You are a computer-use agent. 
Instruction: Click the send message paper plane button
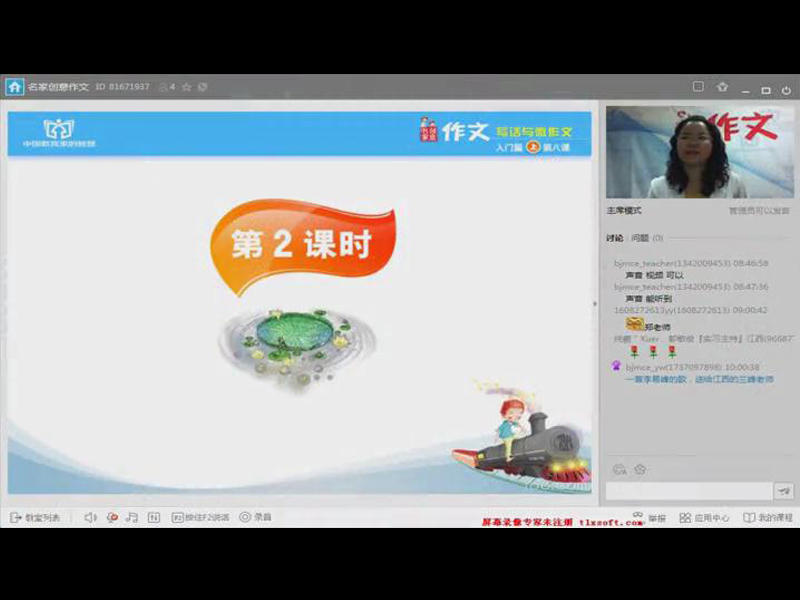[785, 490]
